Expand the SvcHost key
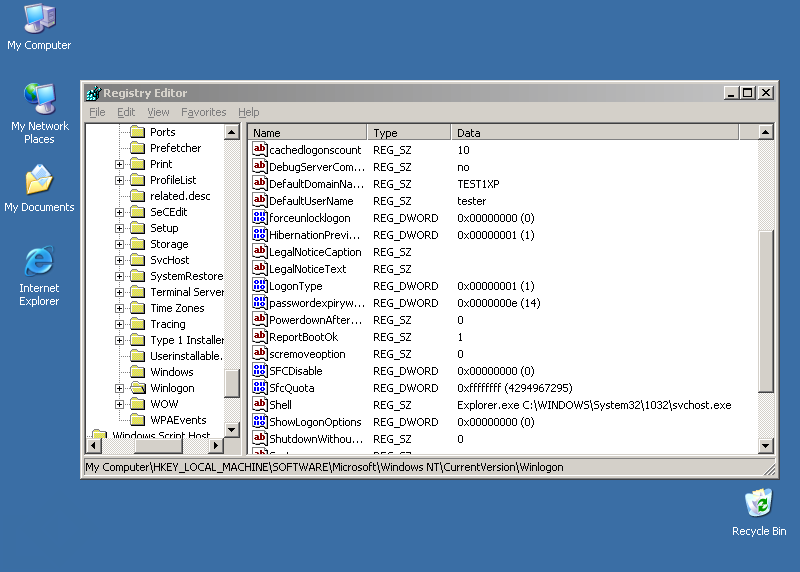This screenshot has width=800, height=572. point(119,260)
